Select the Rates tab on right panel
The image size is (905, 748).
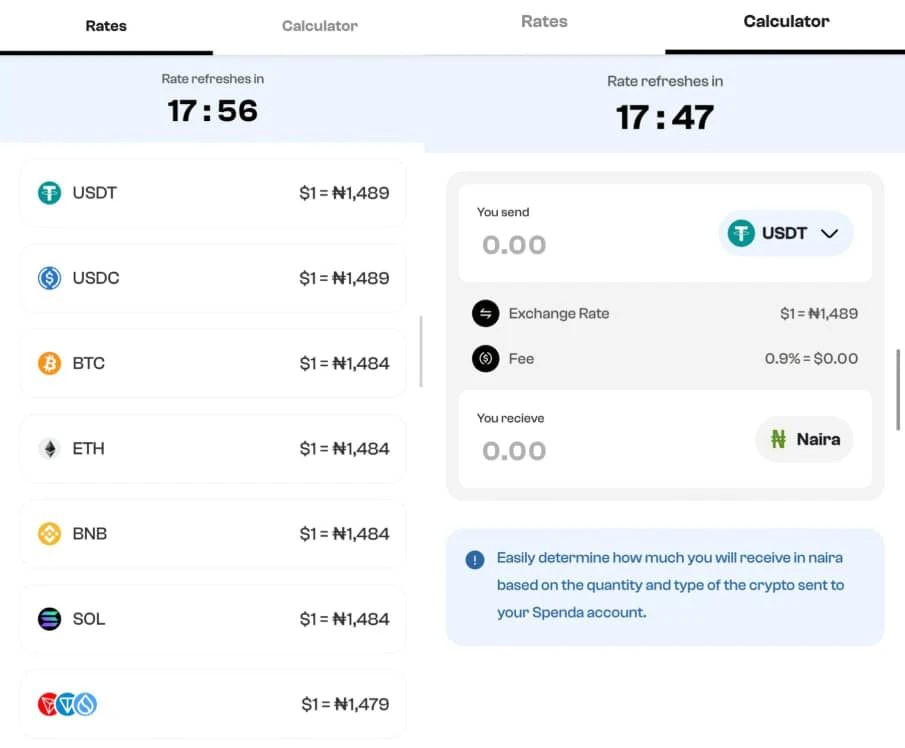544,21
